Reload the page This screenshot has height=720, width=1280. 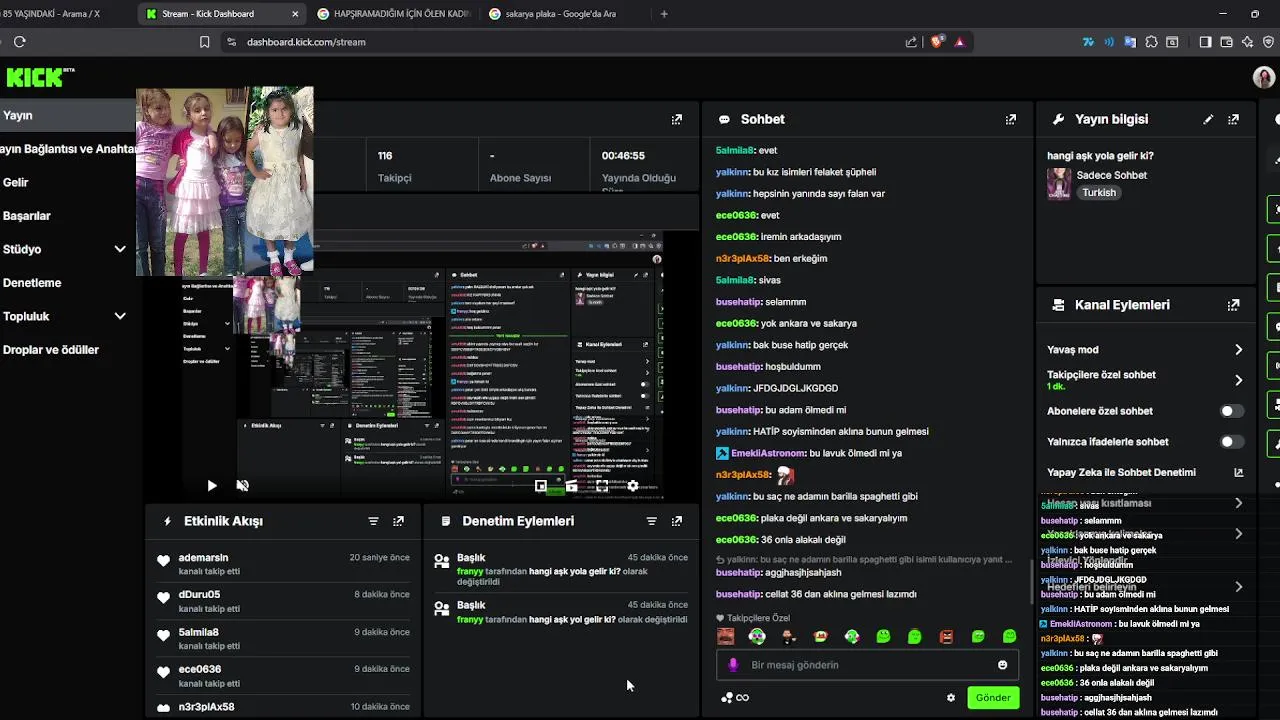click(19, 42)
